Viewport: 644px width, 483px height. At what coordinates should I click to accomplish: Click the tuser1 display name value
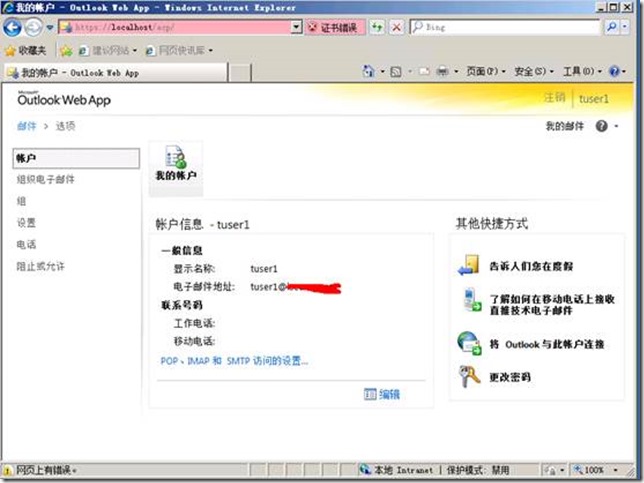coord(264,269)
